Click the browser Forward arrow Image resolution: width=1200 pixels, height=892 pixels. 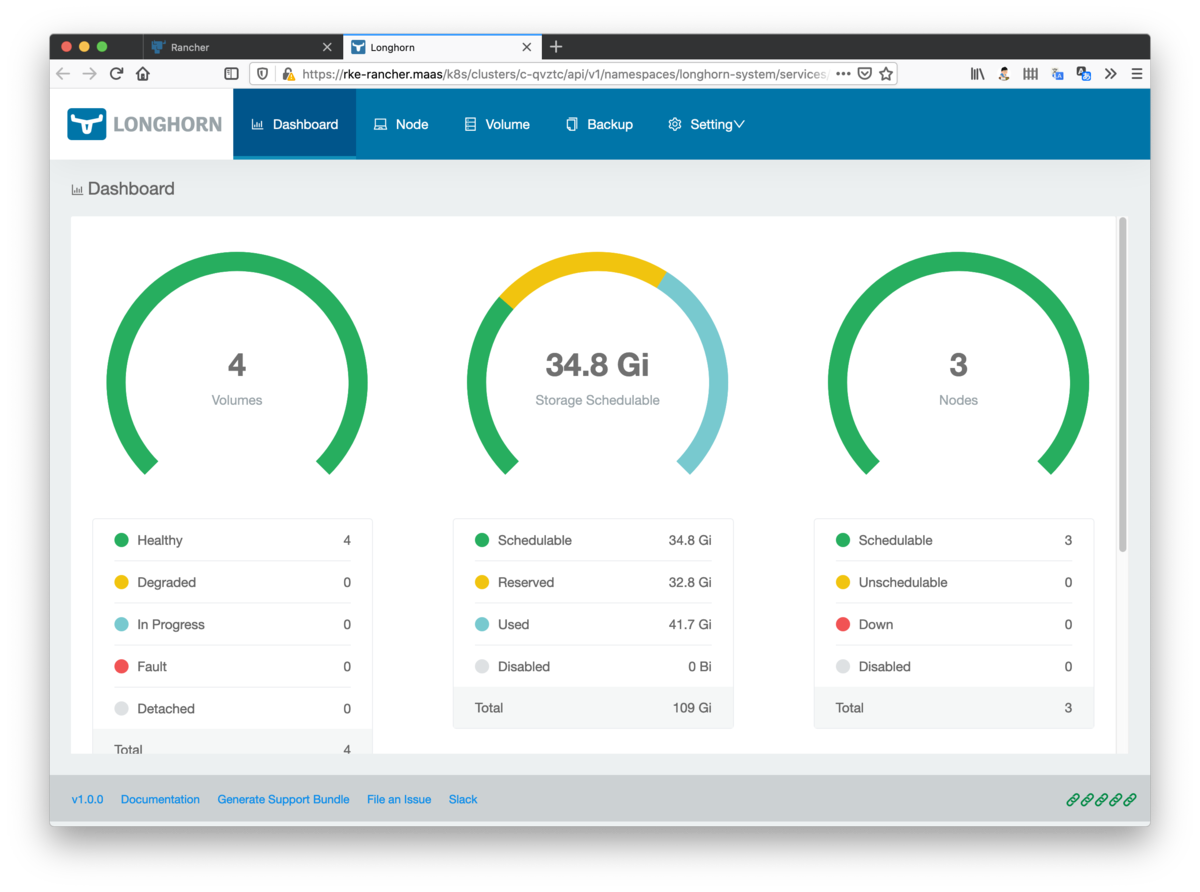[x=90, y=74]
